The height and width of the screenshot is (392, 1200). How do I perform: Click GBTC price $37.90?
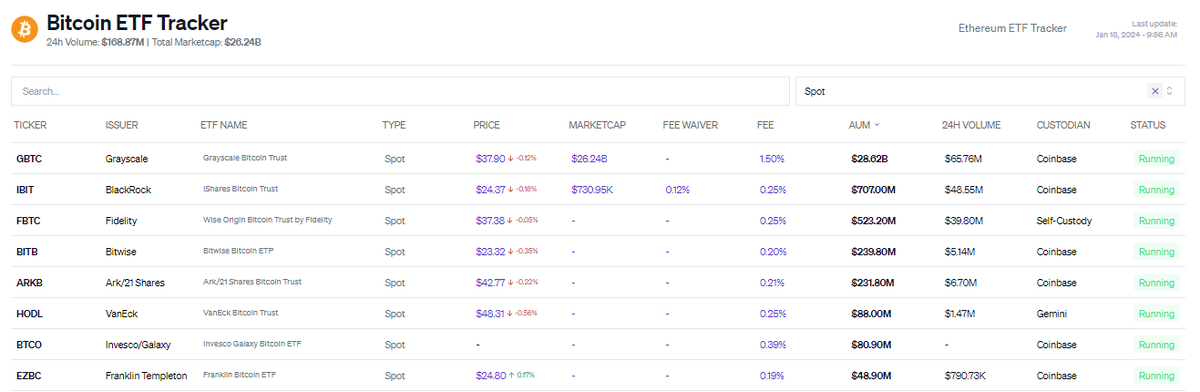coord(491,159)
